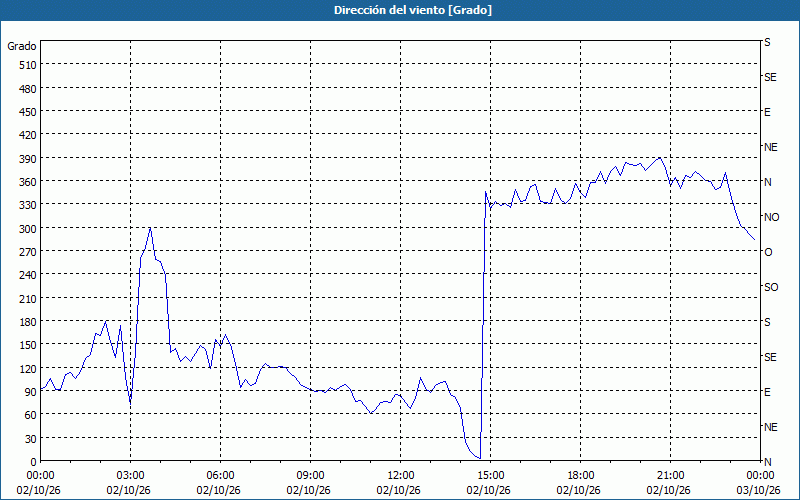
Task: Select the y-axis value 450
Action: click(29, 112)
